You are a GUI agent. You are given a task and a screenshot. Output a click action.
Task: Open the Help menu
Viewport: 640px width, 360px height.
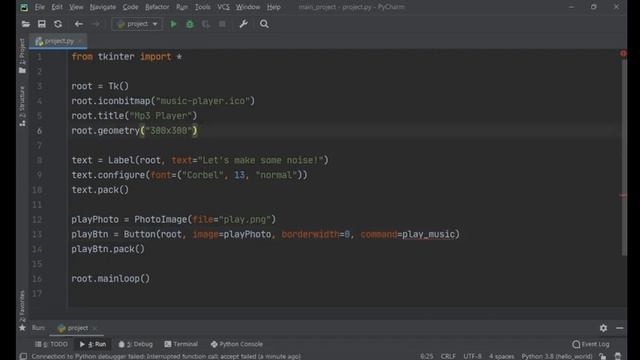click(273, 7)
